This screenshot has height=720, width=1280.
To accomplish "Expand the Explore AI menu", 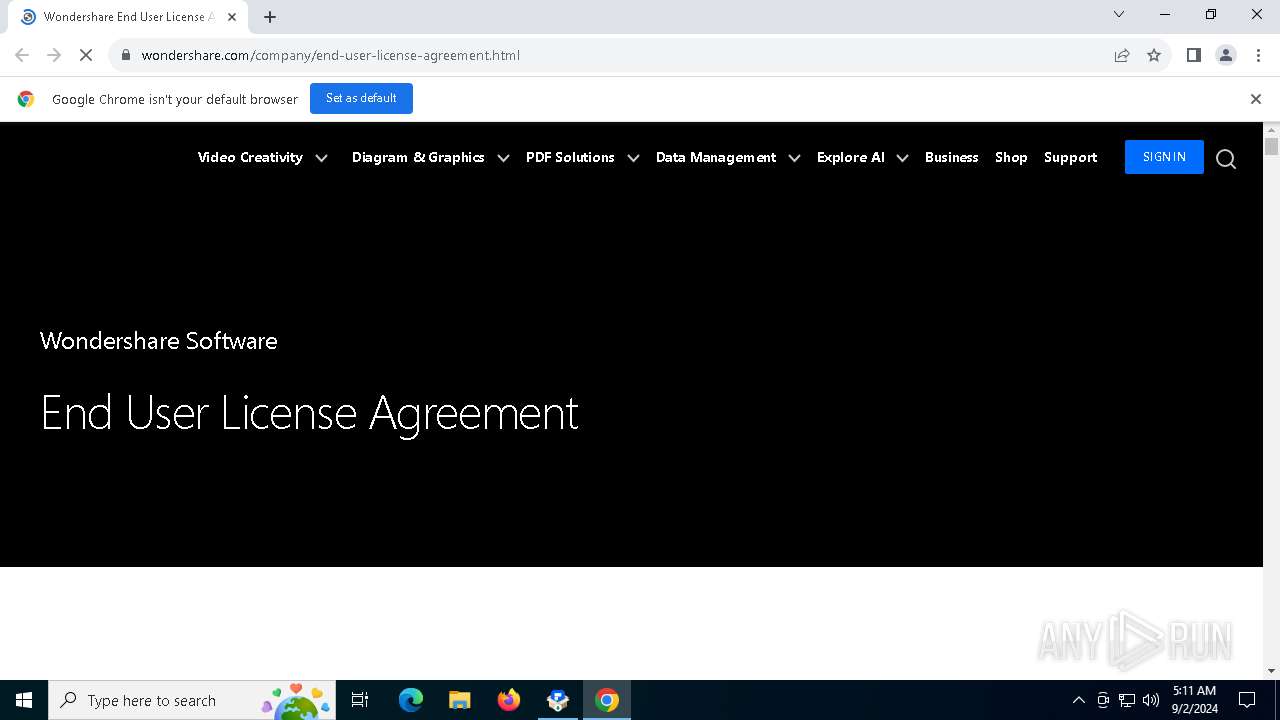I will point(851,157).
